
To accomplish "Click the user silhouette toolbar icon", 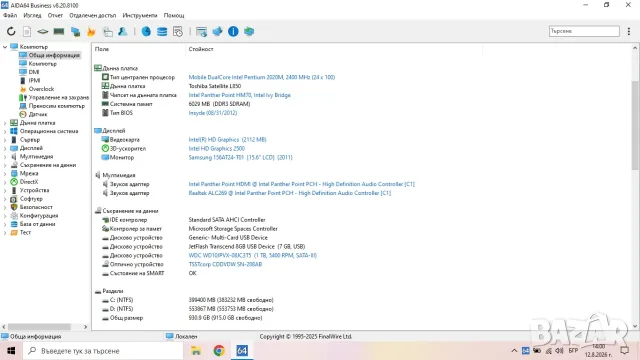I will click(122, 31).
